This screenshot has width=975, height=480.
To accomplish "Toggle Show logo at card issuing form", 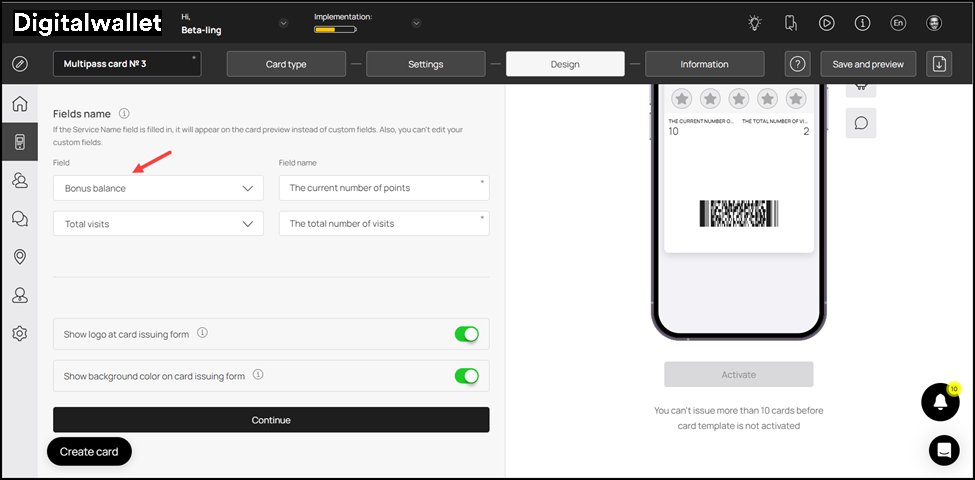I will coord(466,335).
